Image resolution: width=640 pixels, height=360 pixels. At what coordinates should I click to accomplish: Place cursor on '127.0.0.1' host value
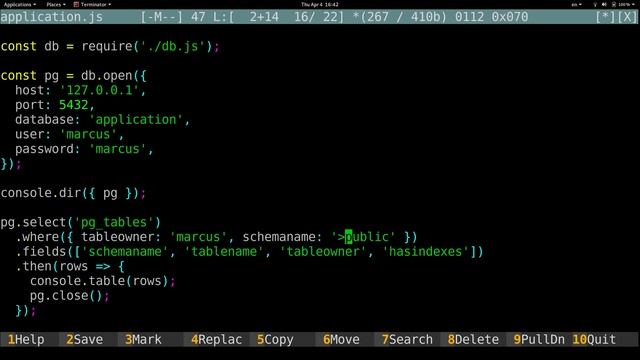[99, 90]
